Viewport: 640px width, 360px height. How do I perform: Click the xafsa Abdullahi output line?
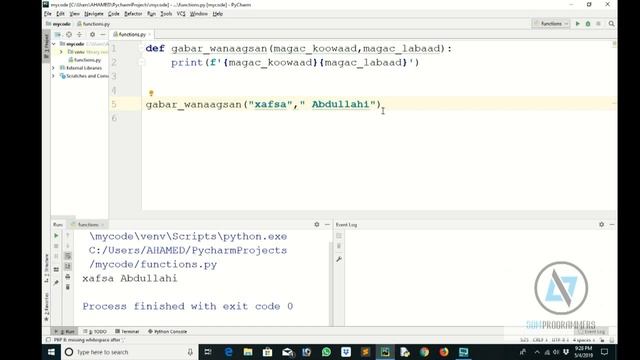[x=130, y=278]
